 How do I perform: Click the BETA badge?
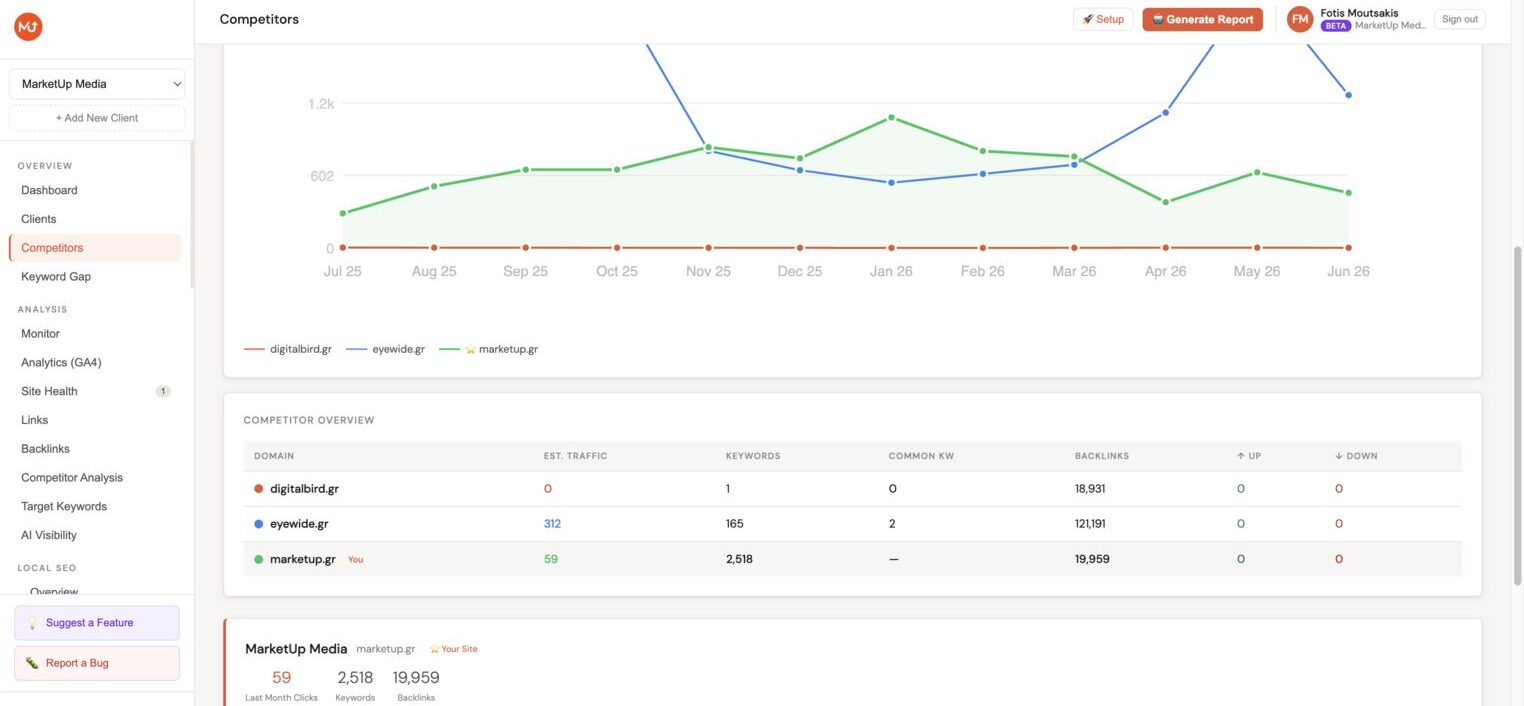pyautogui.click(x=1336, y=26)
